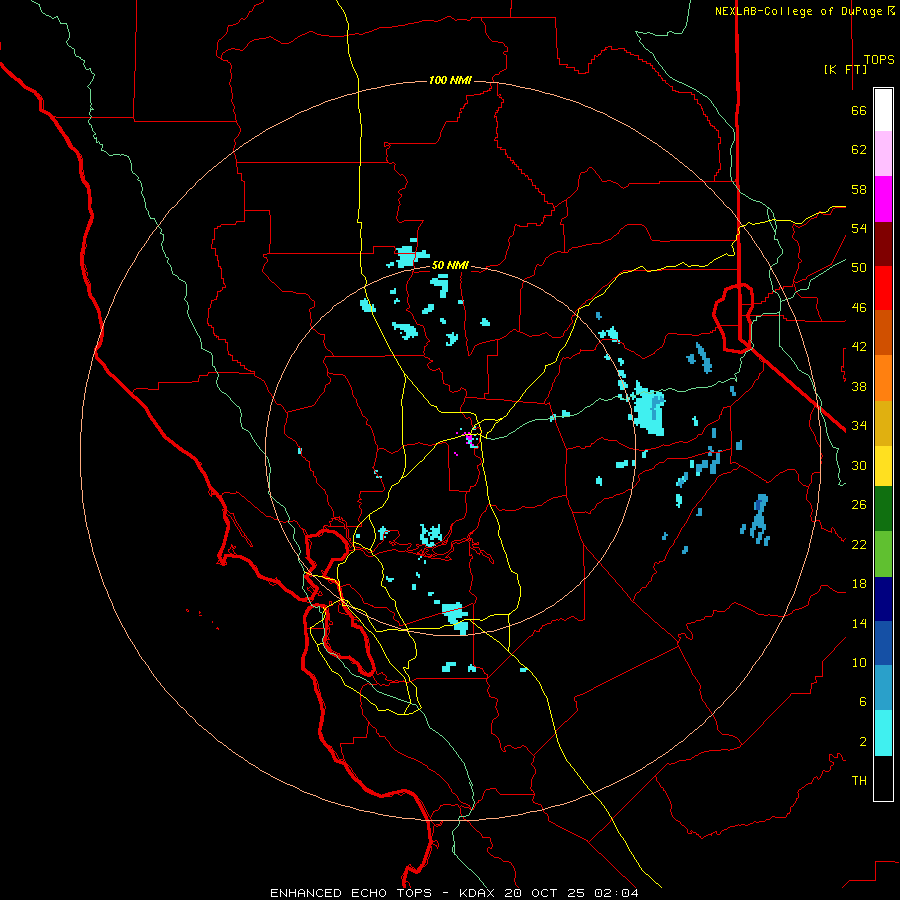Click the legend value "34"
The width and height of the screenshot is (900, 900).
click(859, 426)
